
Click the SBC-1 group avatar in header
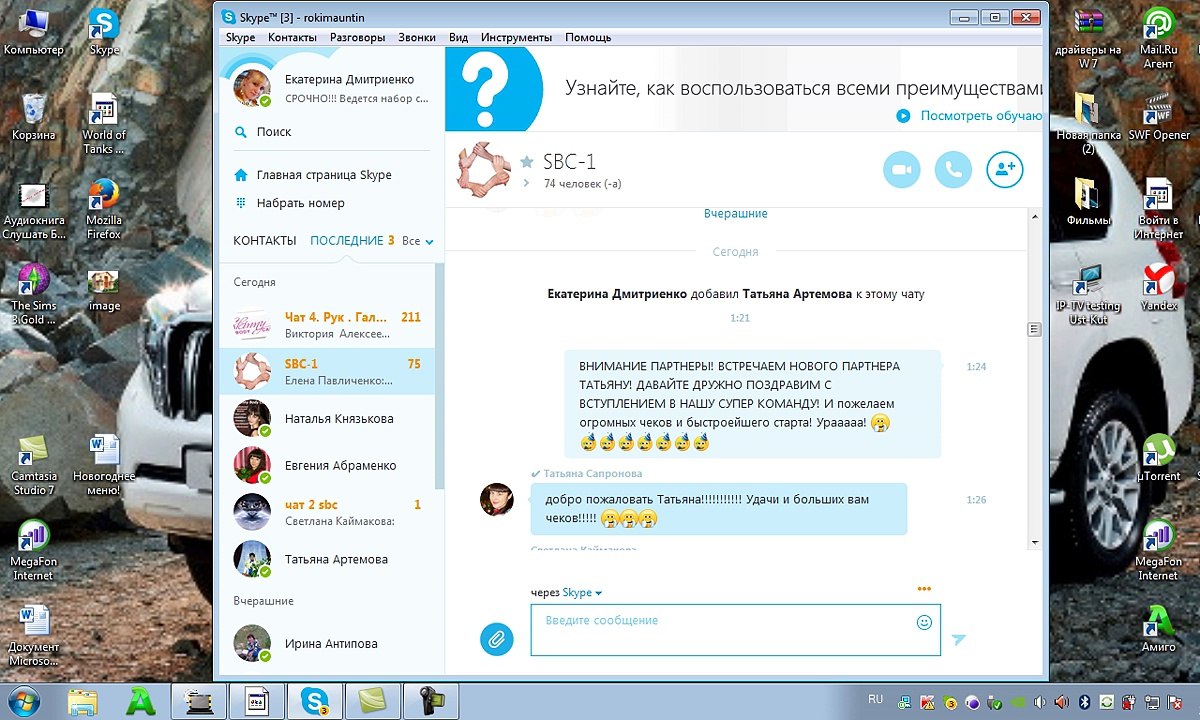pyautogui.click(x=484, y=169)
